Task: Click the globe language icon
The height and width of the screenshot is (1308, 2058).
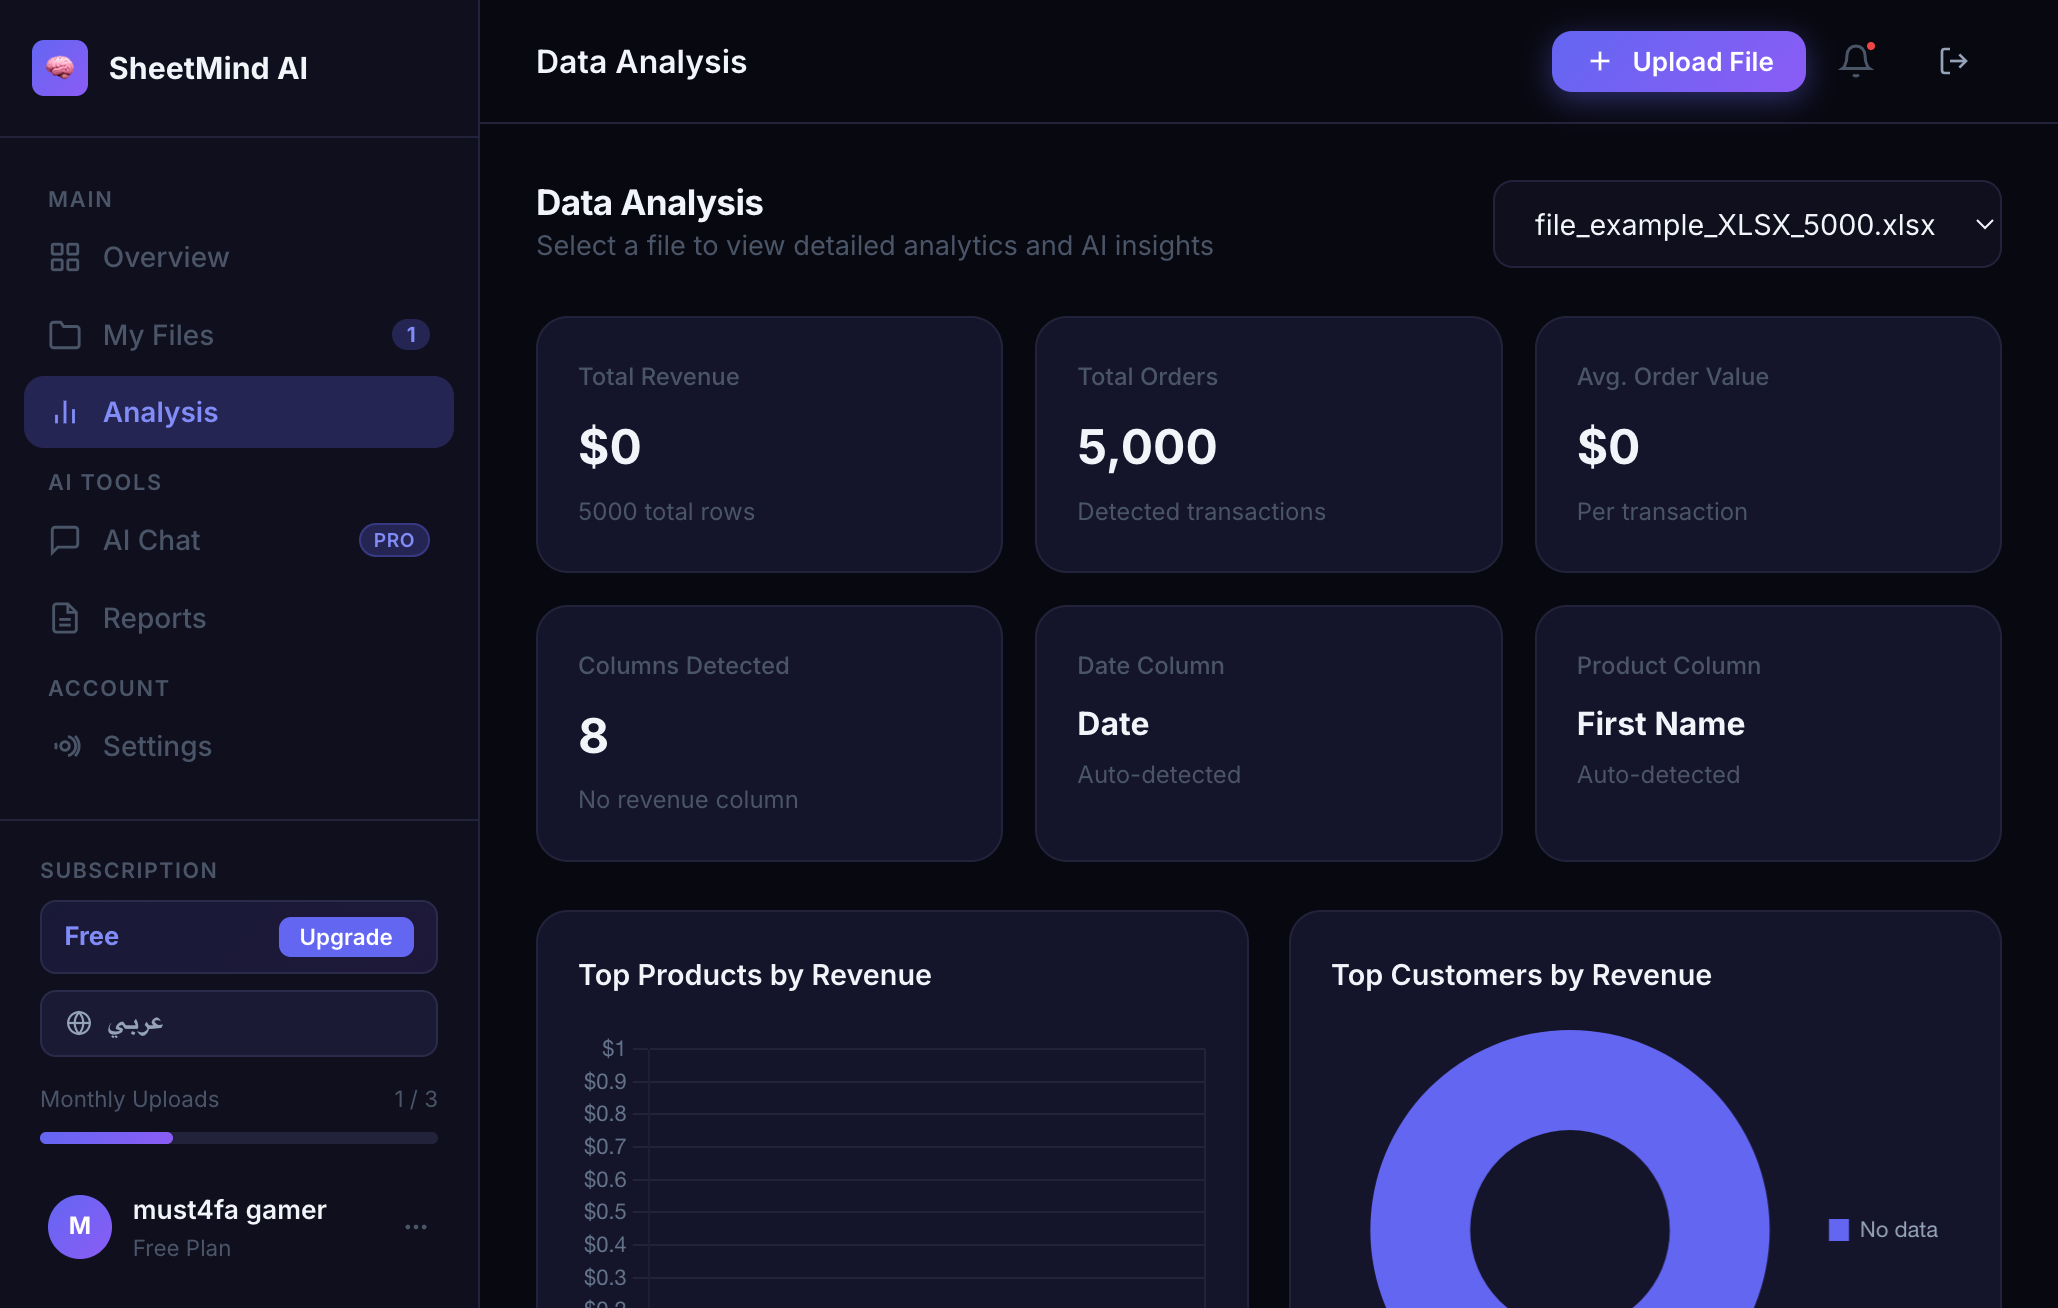Action: [79, 1023]
